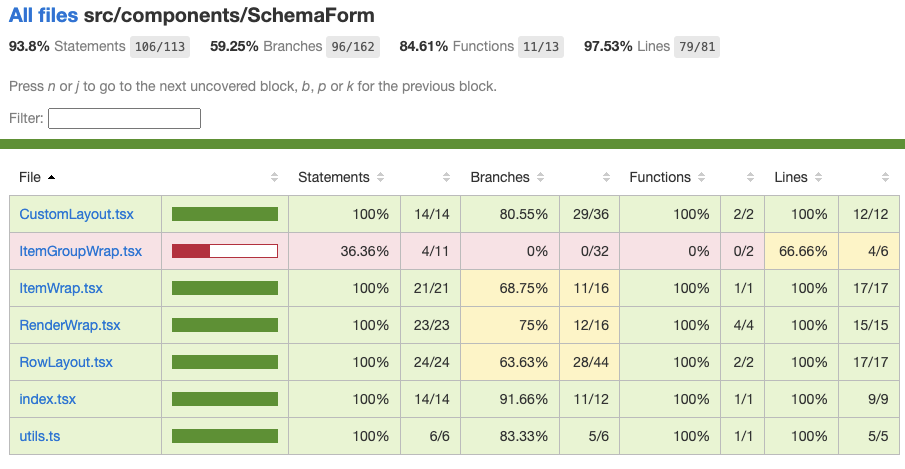The height and width of the screenshot is (469, 905).
Task: Sort by statements count column icon
Action: 446,177
